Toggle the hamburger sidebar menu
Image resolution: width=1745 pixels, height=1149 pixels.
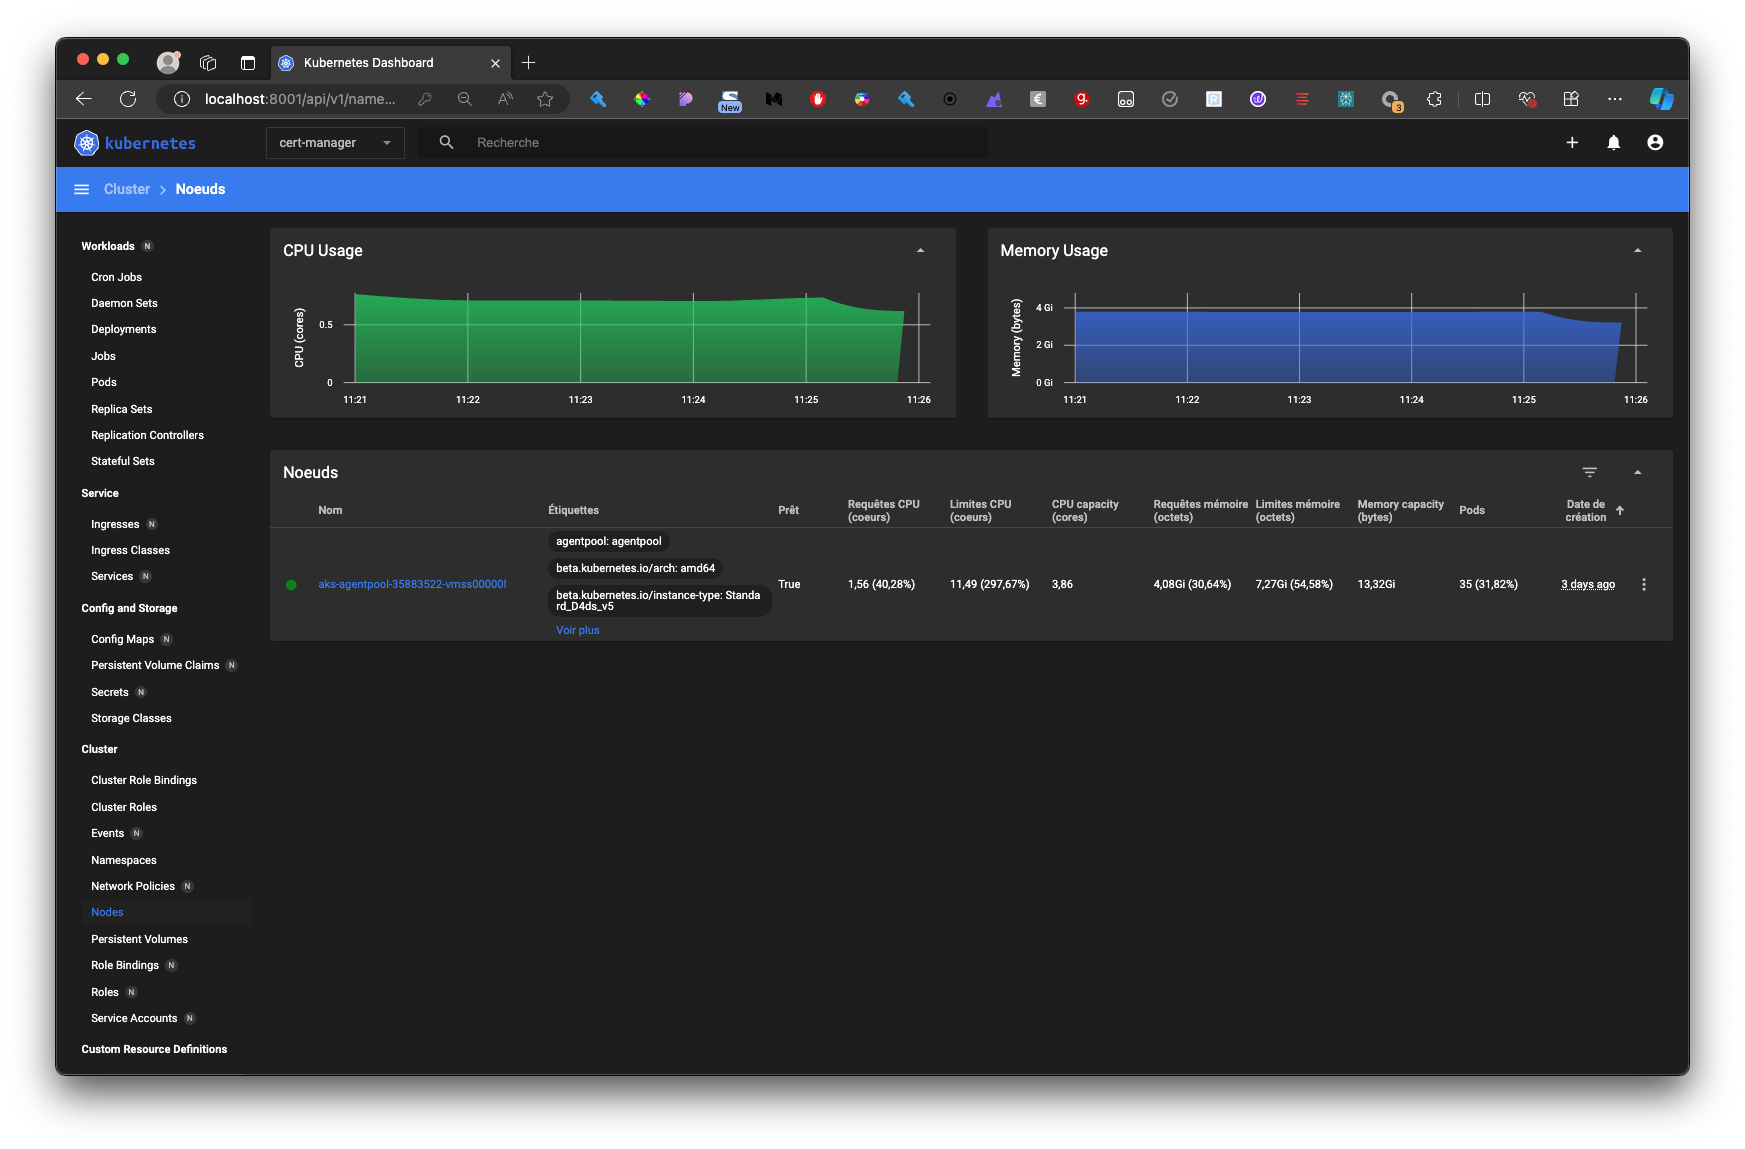[x=82, y=189]
